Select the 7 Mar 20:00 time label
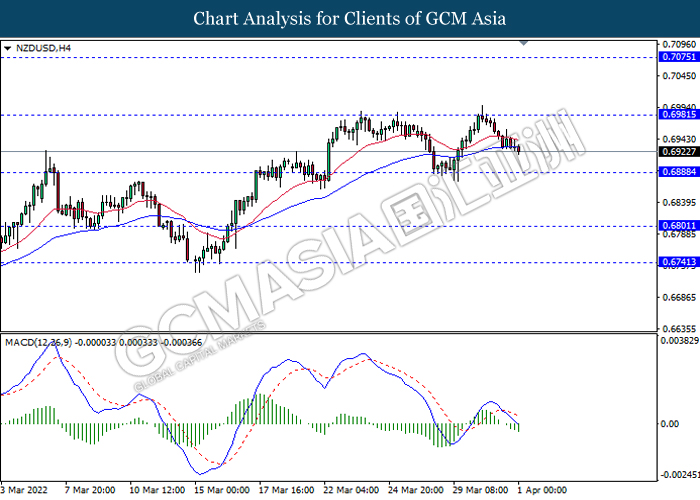This screenshot has width=700, height=500. click(x=90, y=490)
